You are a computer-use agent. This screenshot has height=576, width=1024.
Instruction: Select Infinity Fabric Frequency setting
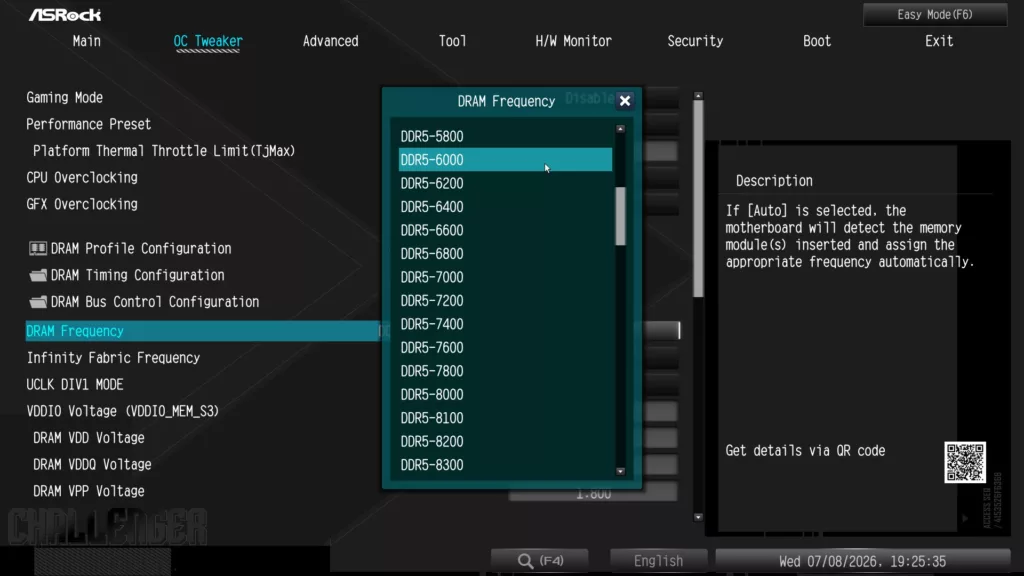click(113, 358)
